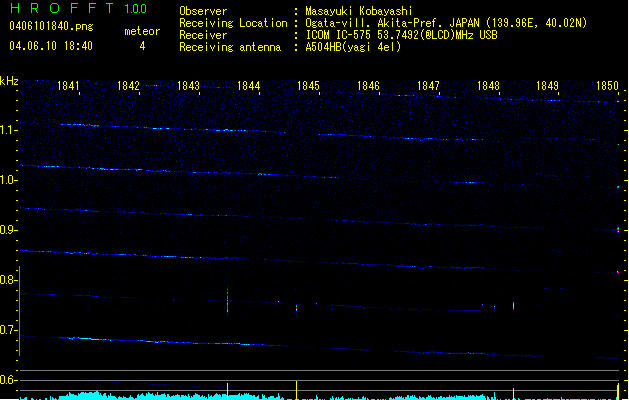
Task: Click the 1848 time axis marker
Action: (x=488, y=86)
